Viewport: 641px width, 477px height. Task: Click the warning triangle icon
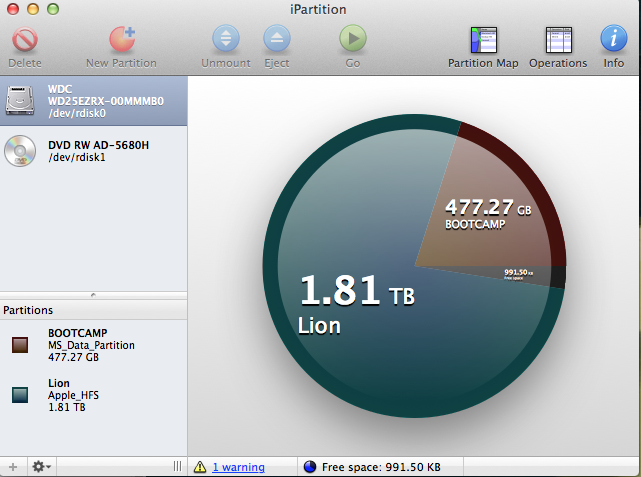click(x=200, y=466)
